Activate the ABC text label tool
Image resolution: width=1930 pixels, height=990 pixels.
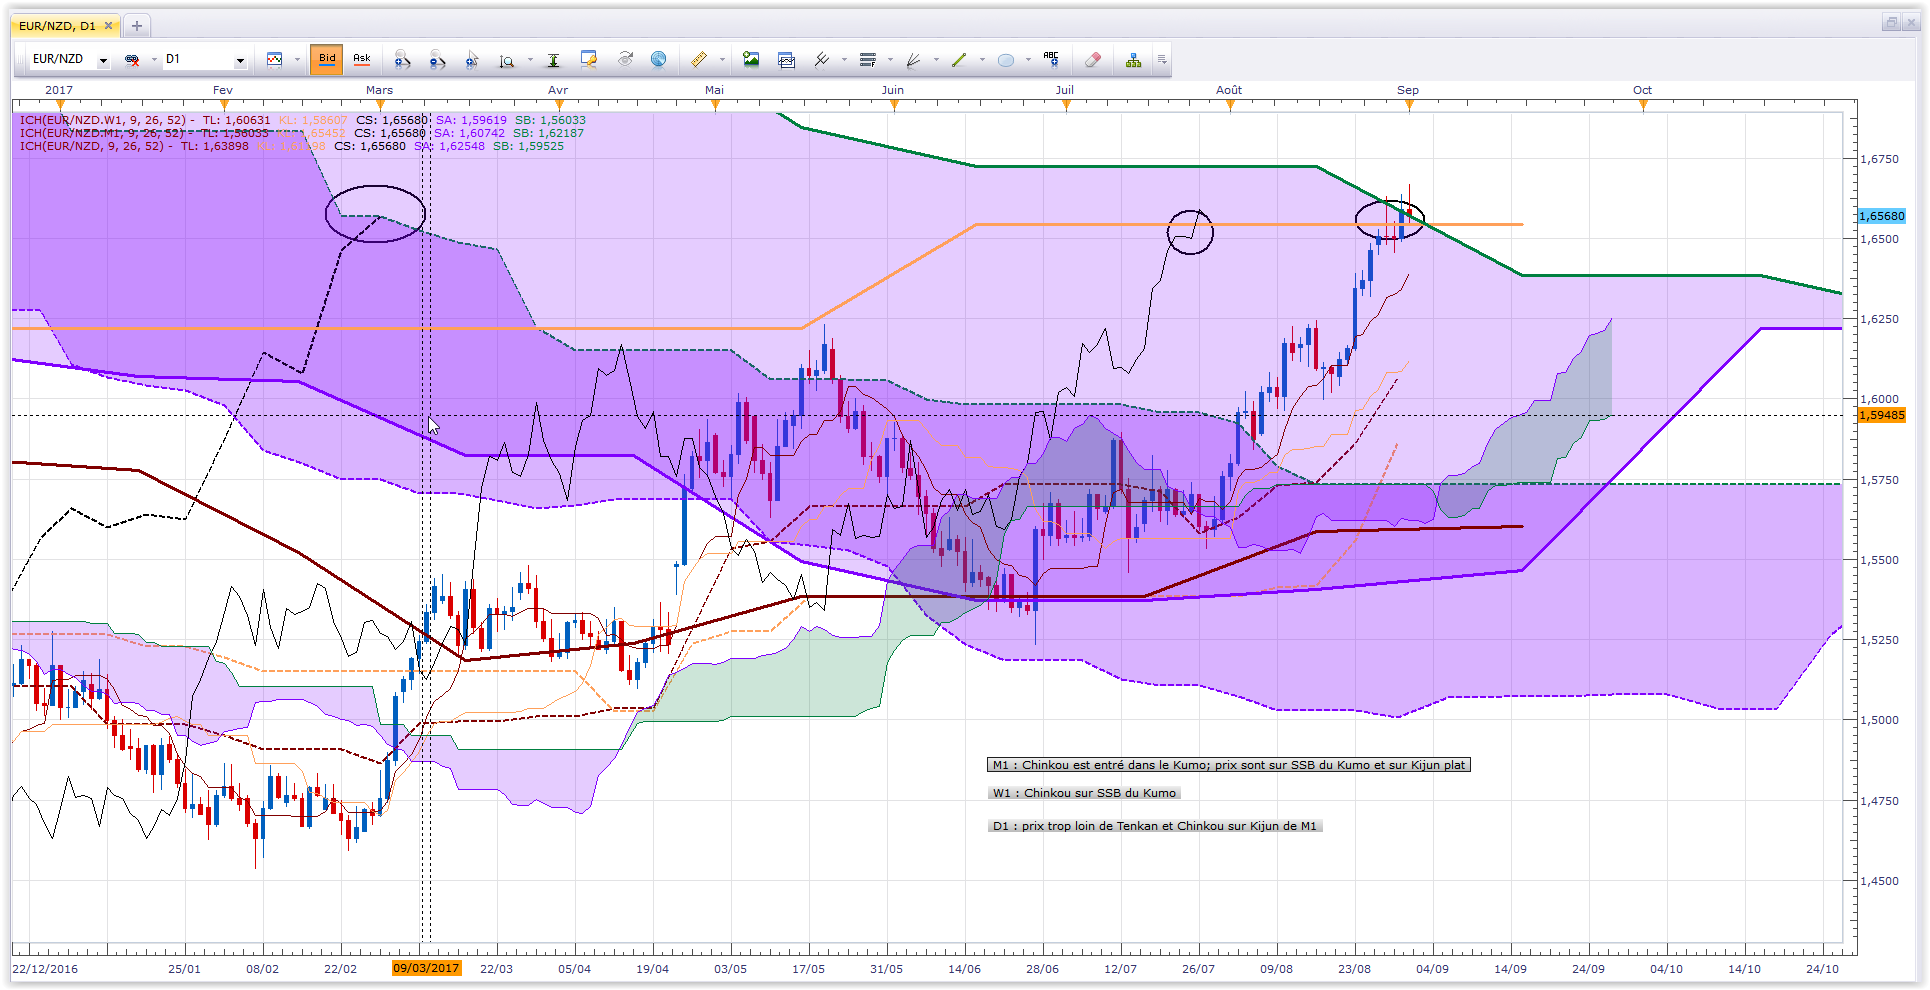[1051, 59]
